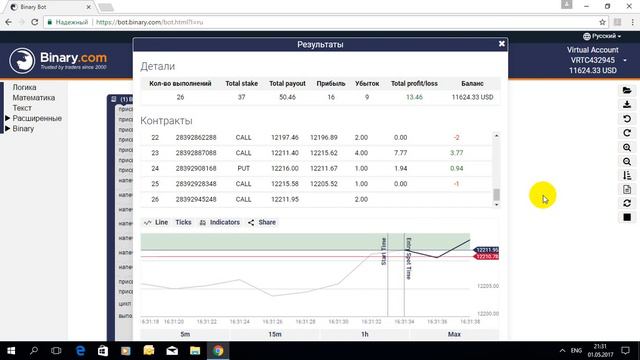Click the Binary.com logo
The height and width of the screenshot is (360, 640).
click(58, 60)
